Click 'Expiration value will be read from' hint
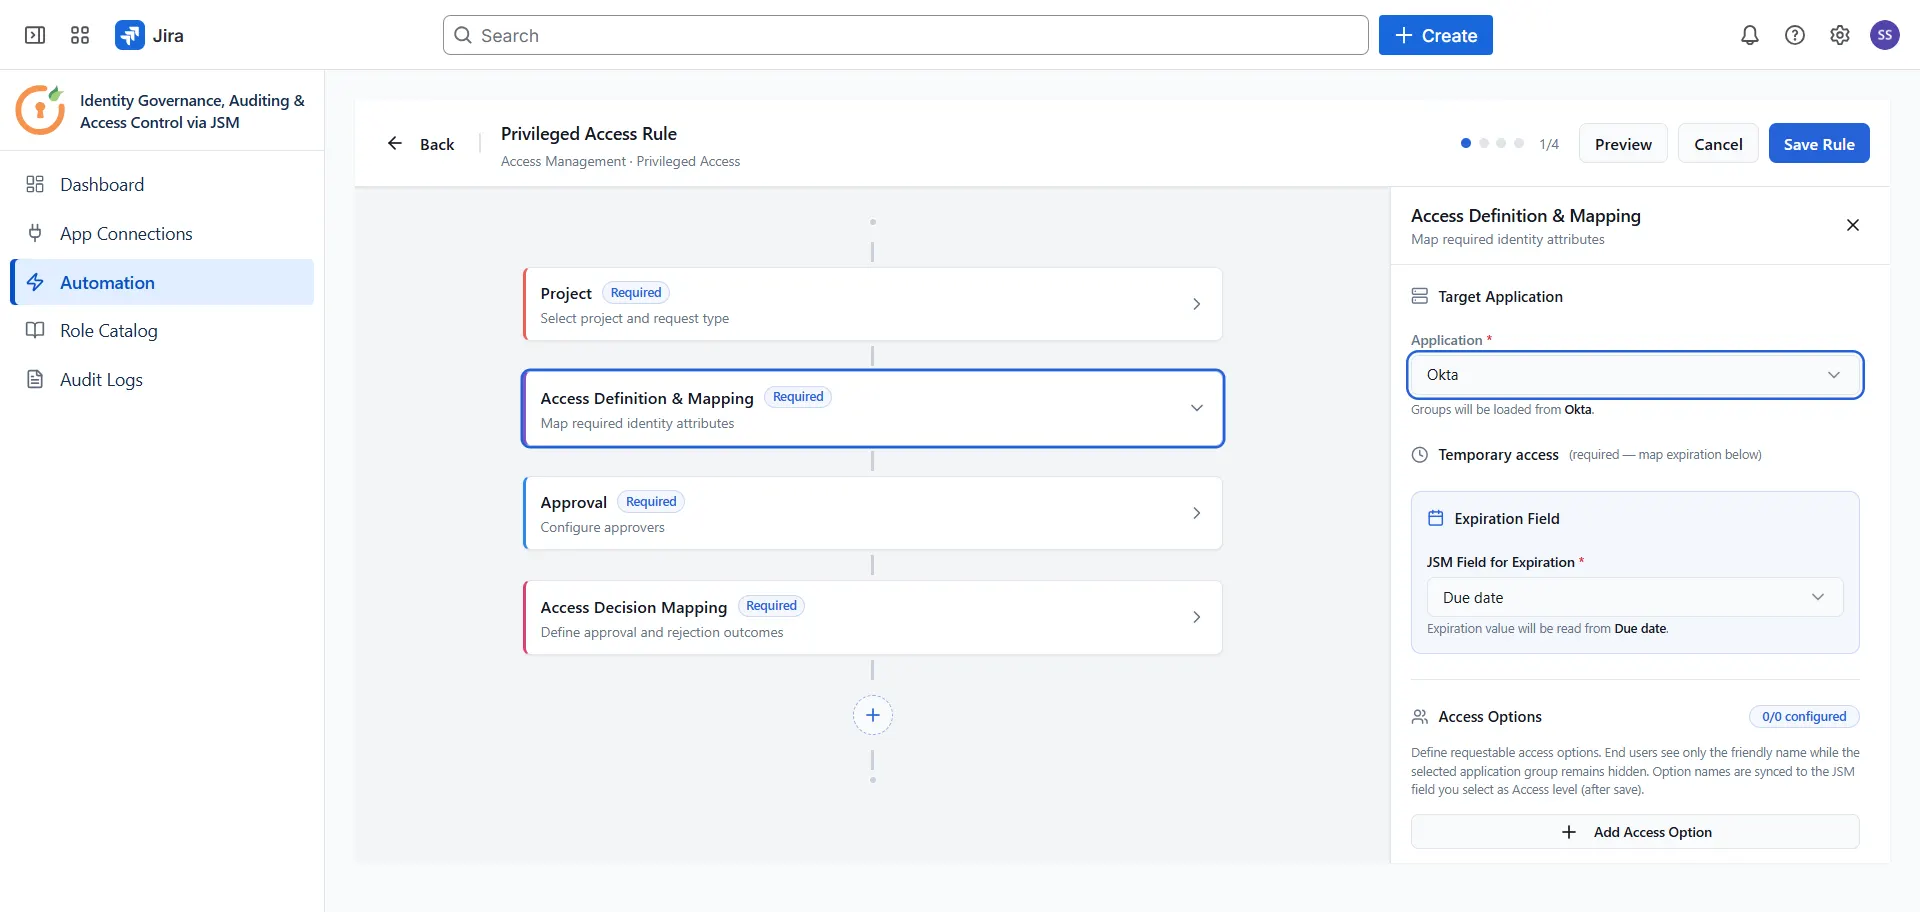Screen dimensions: 1920x912 point(1547,628)
